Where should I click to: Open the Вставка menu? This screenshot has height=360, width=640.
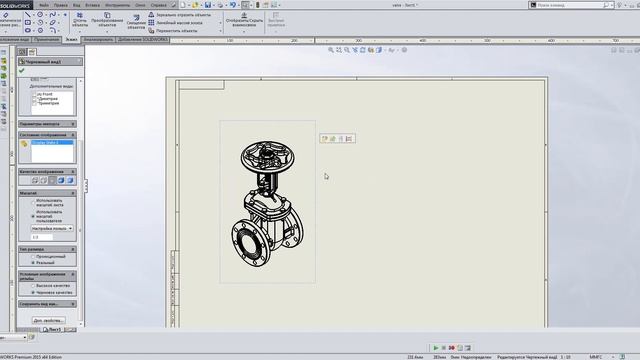[x=93, y=5]
